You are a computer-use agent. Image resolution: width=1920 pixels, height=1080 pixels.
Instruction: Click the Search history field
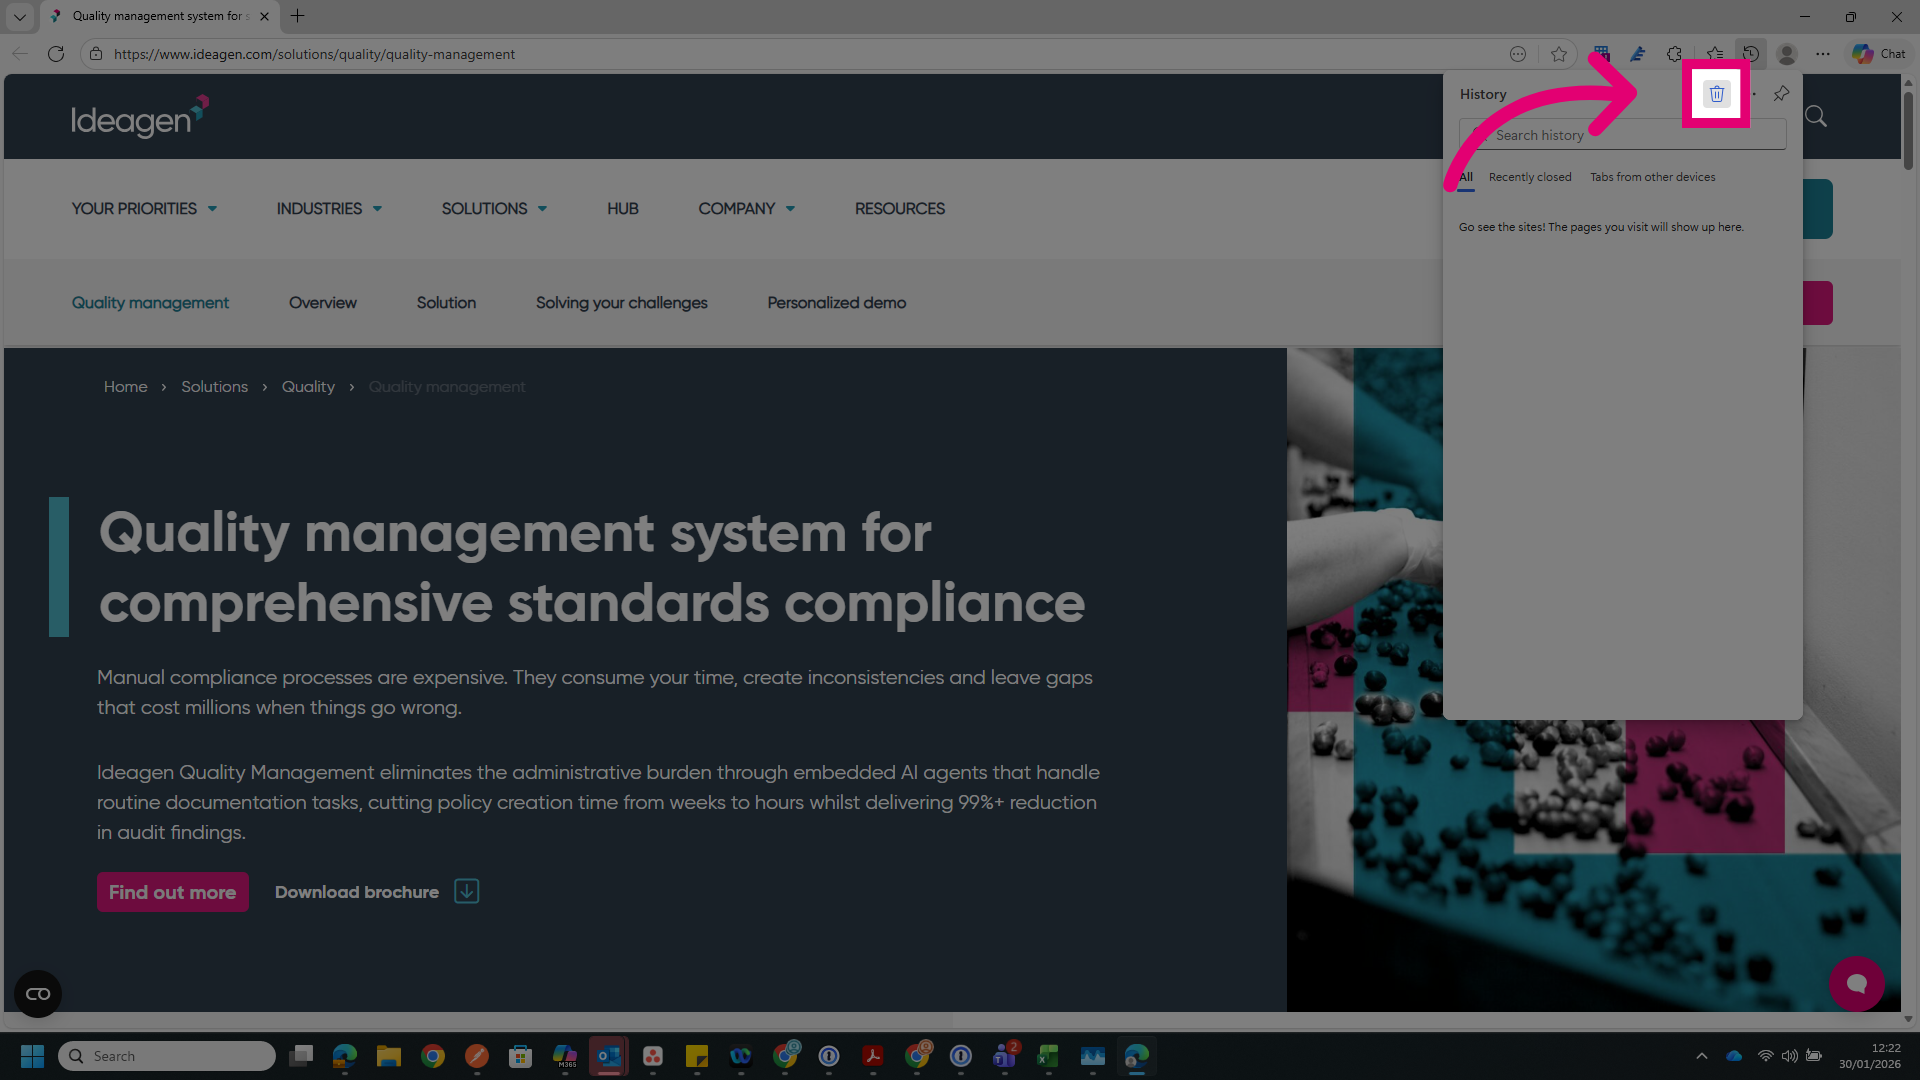pos(1622,135)
